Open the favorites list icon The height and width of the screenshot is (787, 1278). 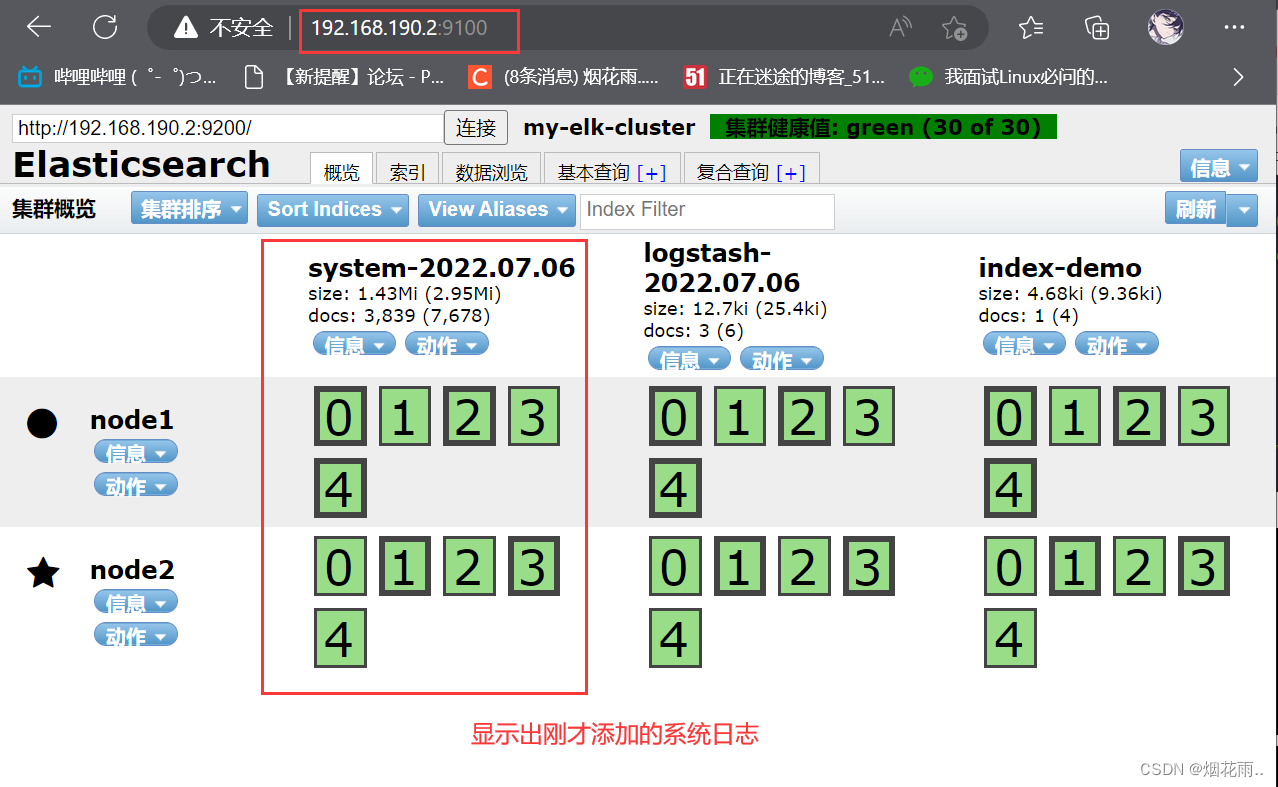[1031, 27]
